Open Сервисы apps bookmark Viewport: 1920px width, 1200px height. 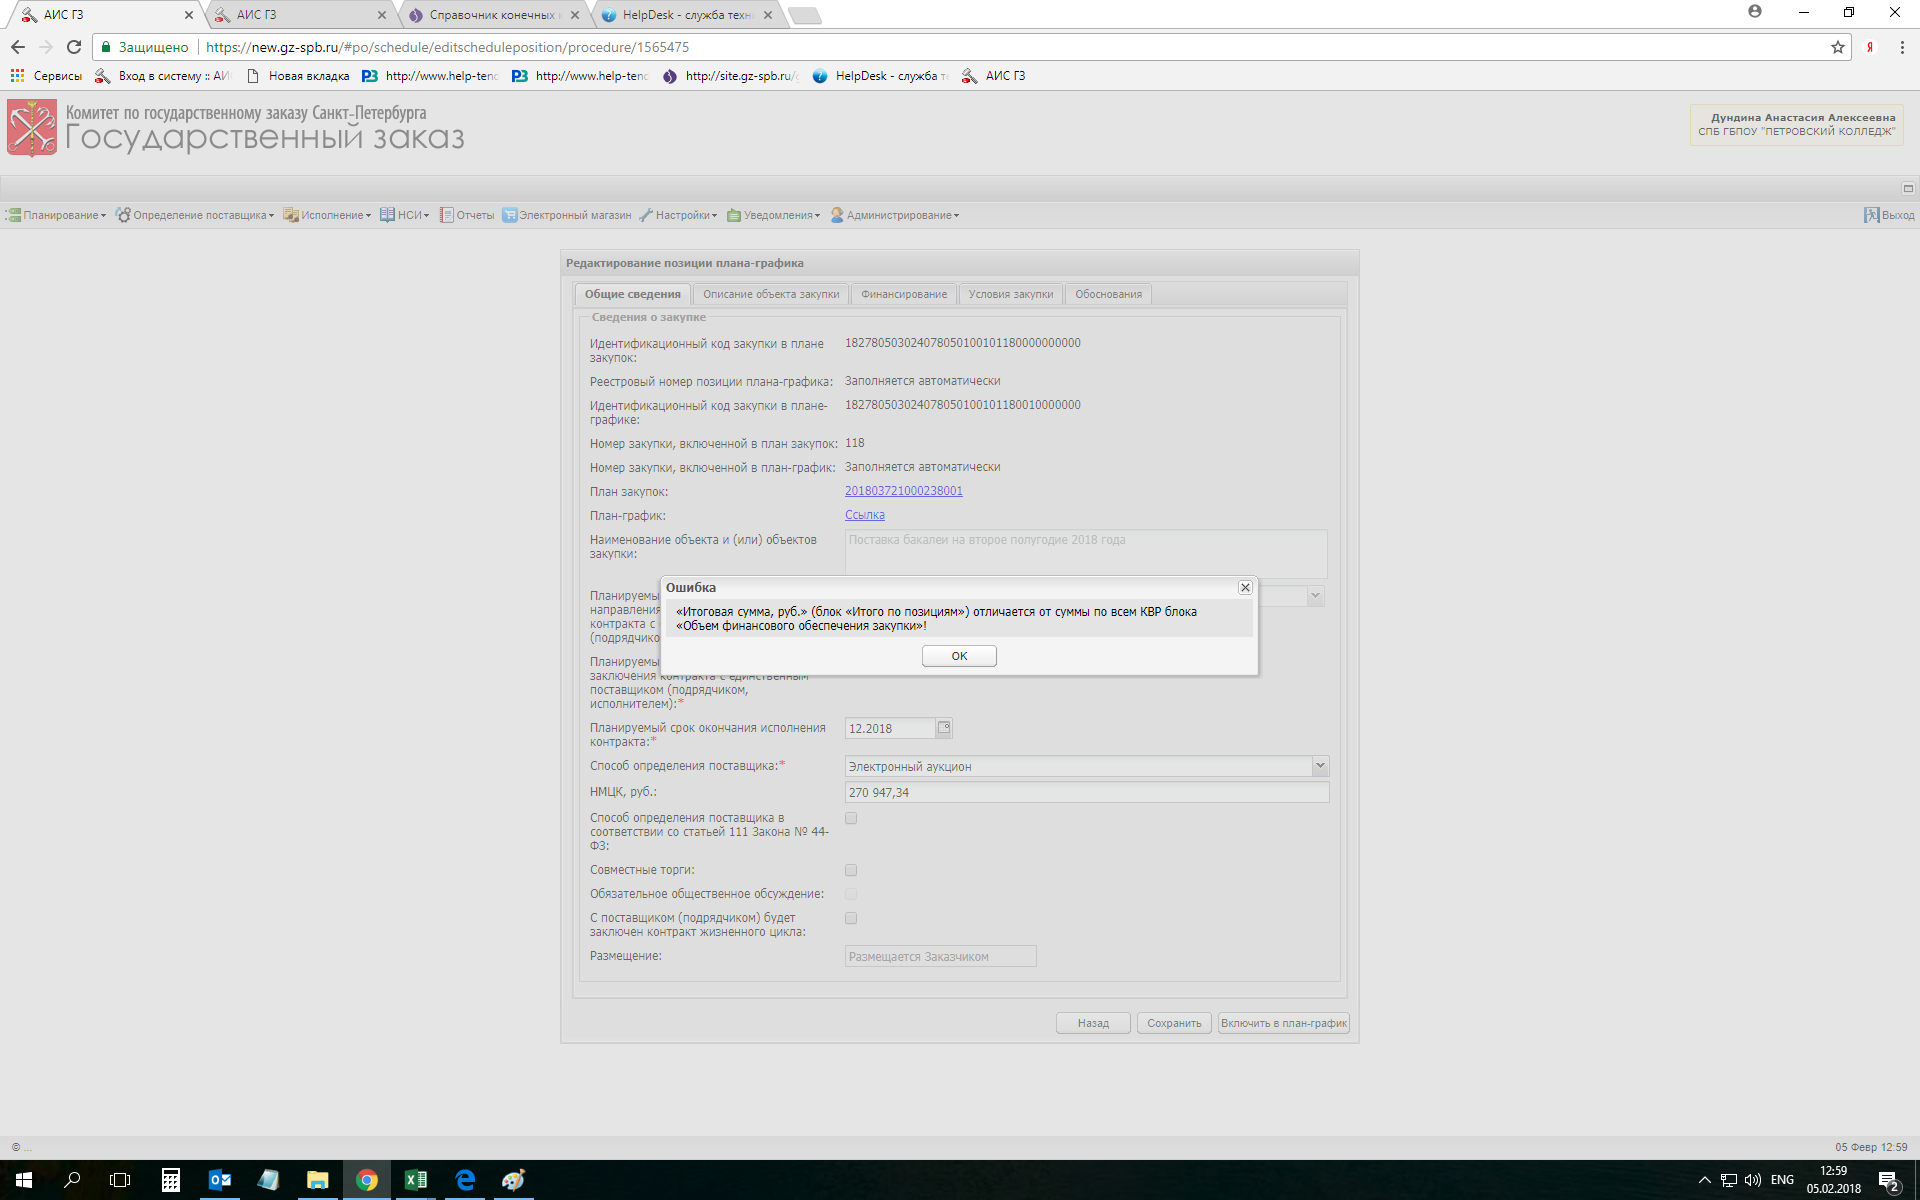[x=46, y=76]
